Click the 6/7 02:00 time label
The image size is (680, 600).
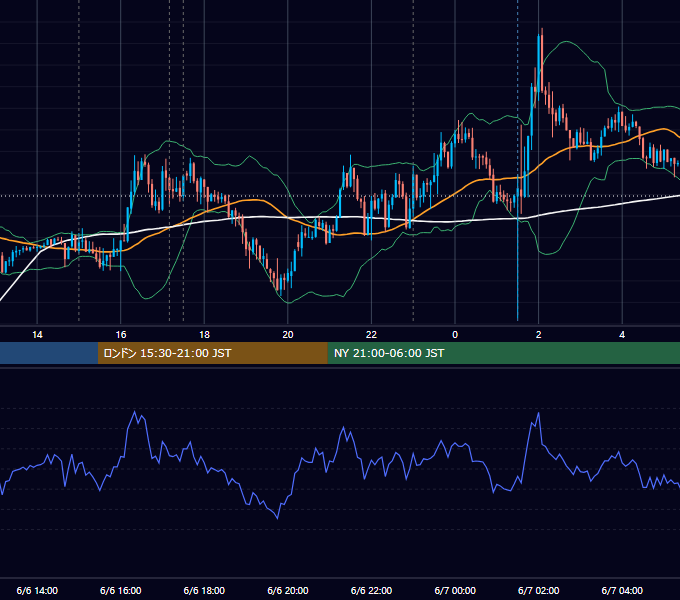[539, 590]
